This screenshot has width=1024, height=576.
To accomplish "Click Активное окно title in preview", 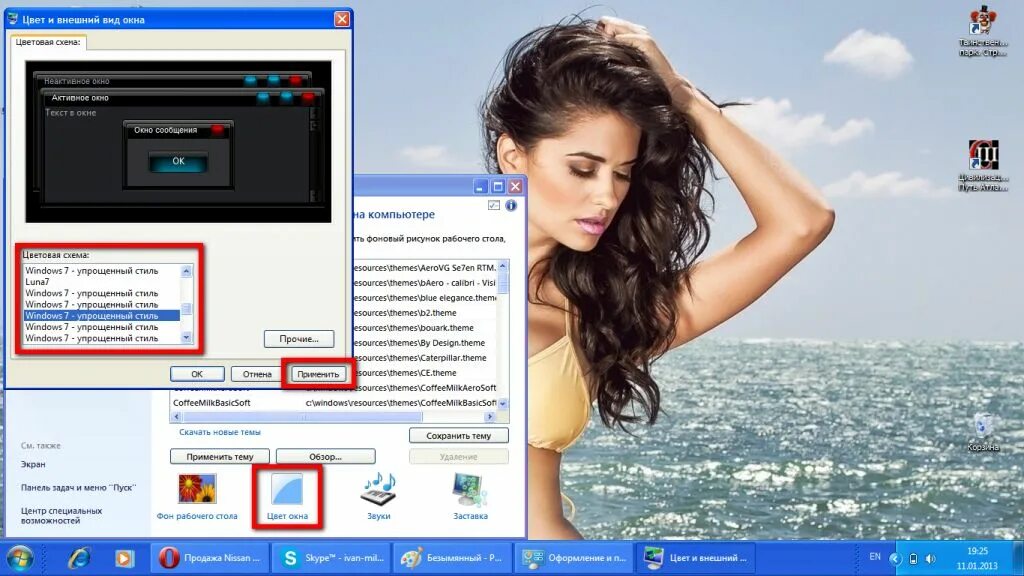I will pos(80,98).
